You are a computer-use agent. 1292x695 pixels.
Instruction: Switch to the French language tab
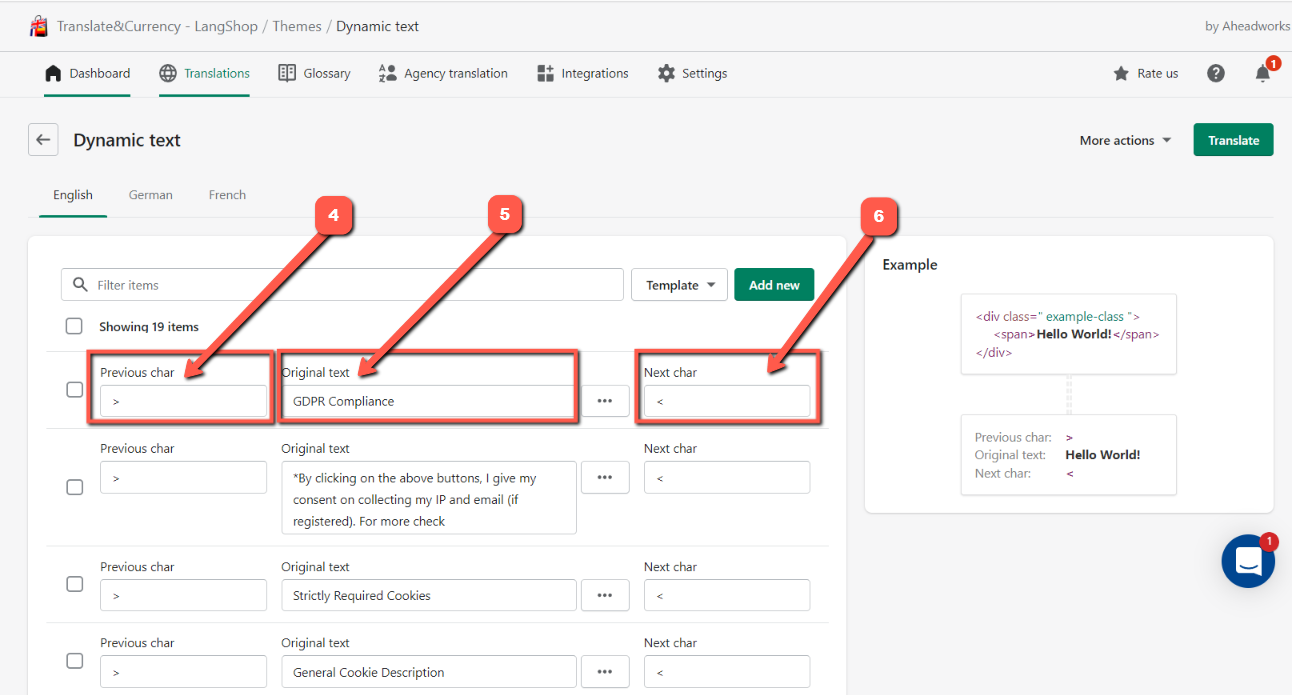pyautogui.click(x=227, y=195)
